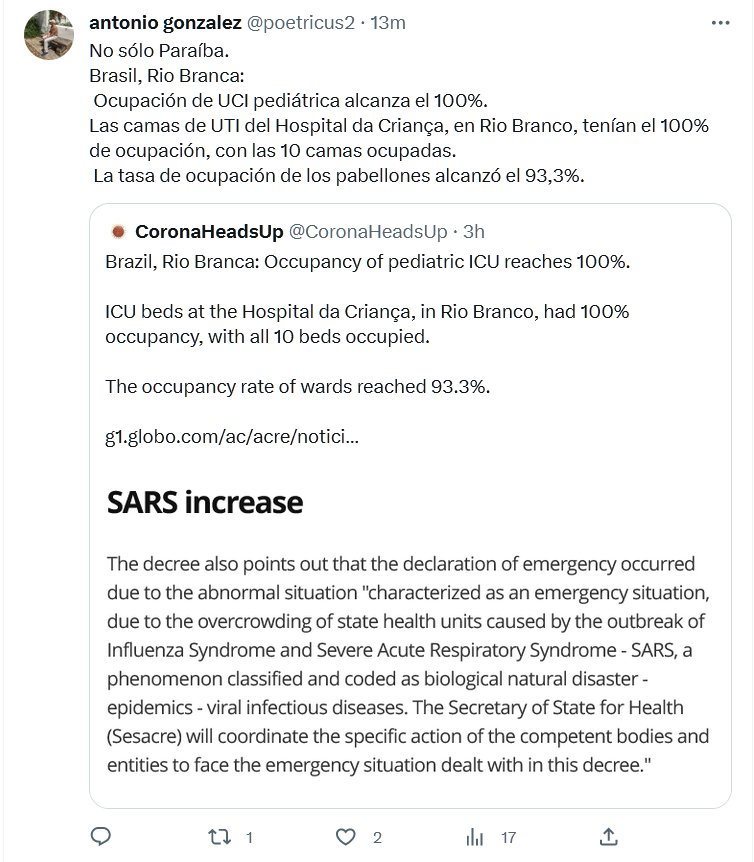Click antonio gonzalez profile avatar
This screenshot has height=862, width=754.
click(48, 37)
